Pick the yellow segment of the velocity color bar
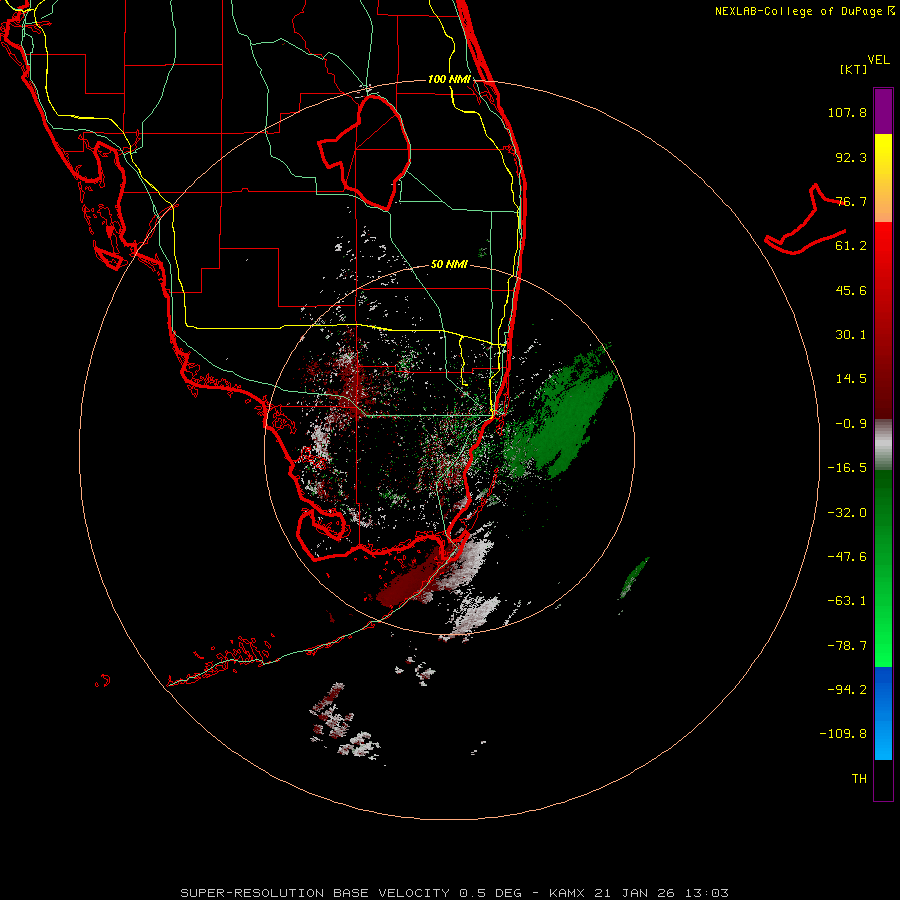The width and height of the screenshot is (900, 900). (883, 155)
